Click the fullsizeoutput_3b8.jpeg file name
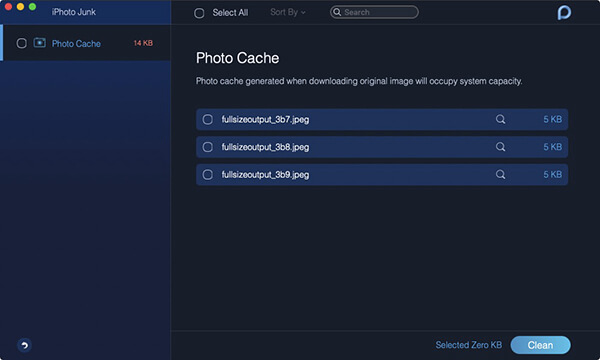Screen dimensions: 600x360 pos(265,147)
